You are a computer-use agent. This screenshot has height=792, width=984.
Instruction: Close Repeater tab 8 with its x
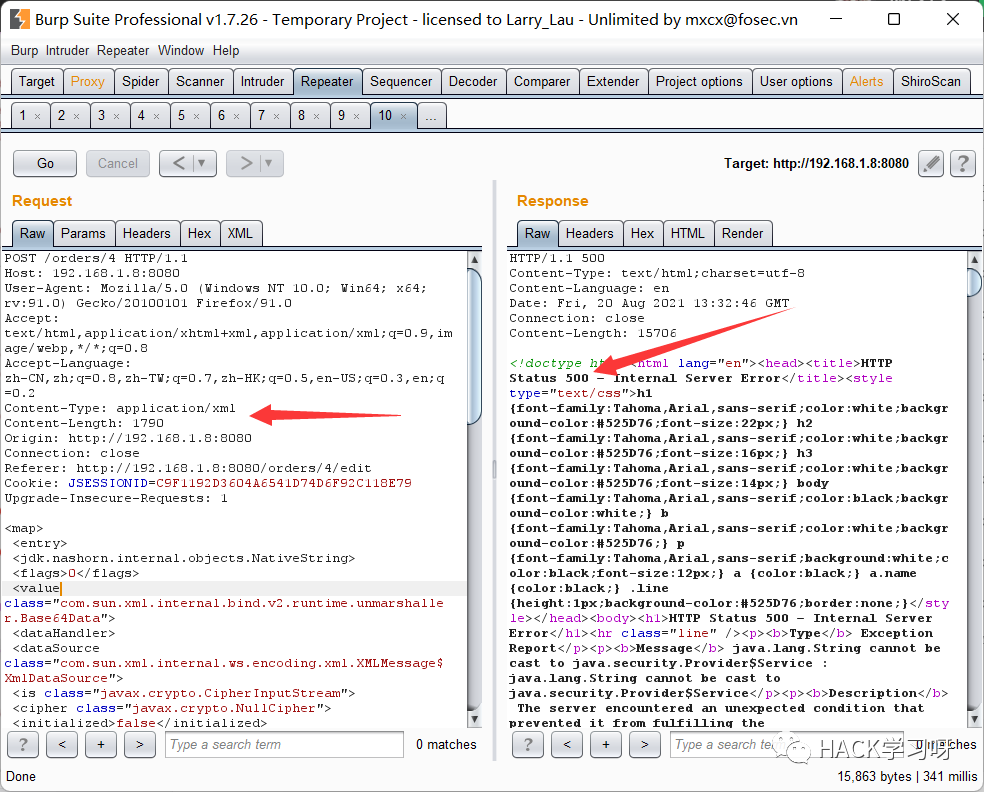316,116
